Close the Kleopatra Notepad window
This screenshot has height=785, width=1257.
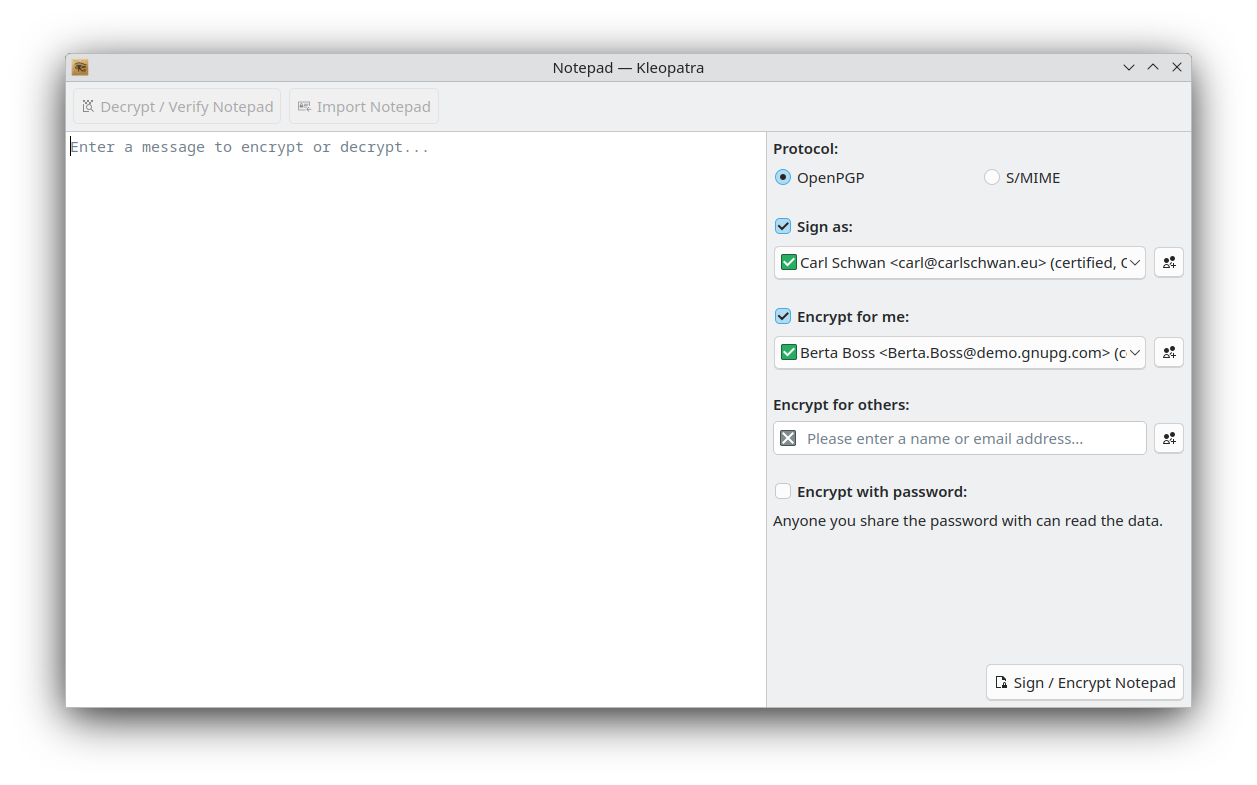[x=1177, y=68]
